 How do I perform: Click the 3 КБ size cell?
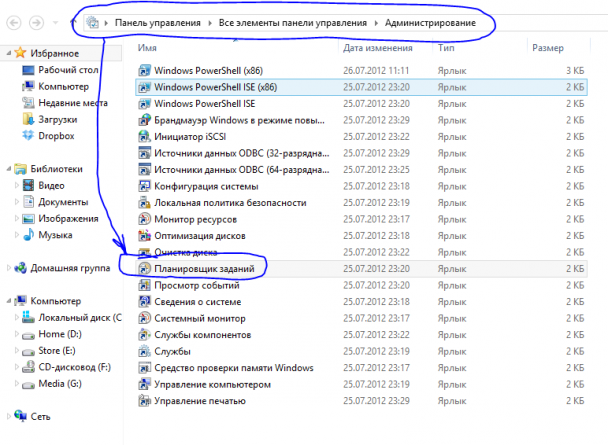575,71
